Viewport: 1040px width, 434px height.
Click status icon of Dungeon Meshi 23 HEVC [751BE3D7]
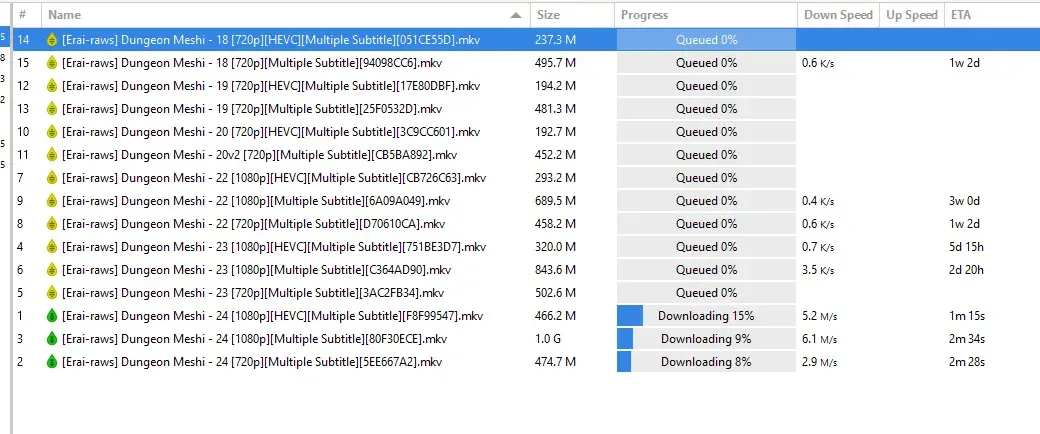(x=52, y=247)
